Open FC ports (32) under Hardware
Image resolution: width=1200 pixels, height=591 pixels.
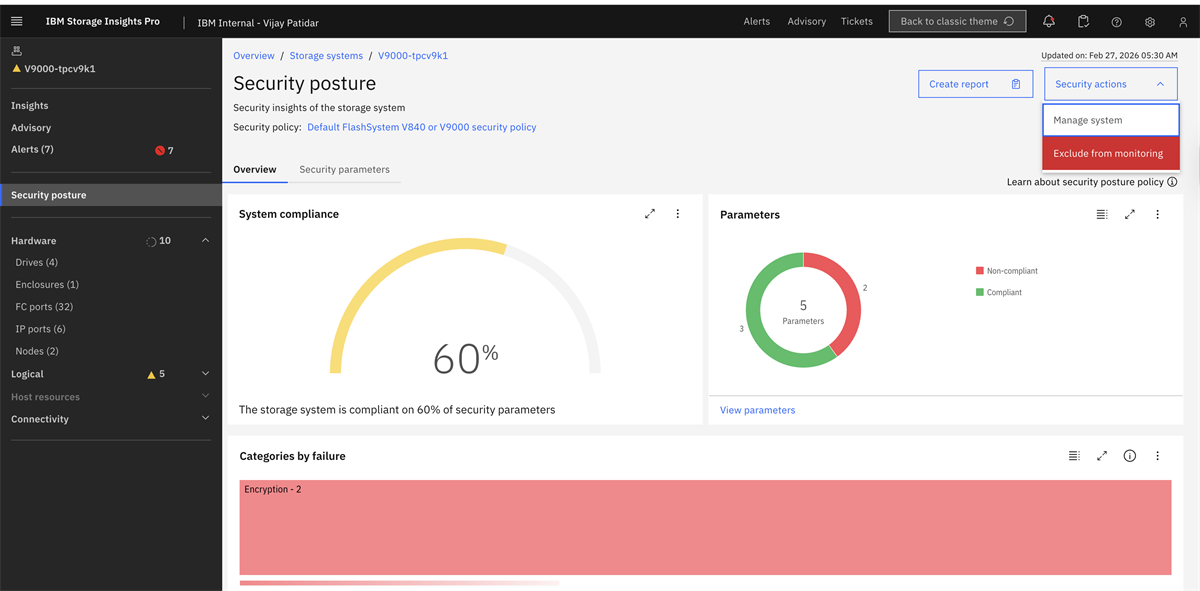44,307
